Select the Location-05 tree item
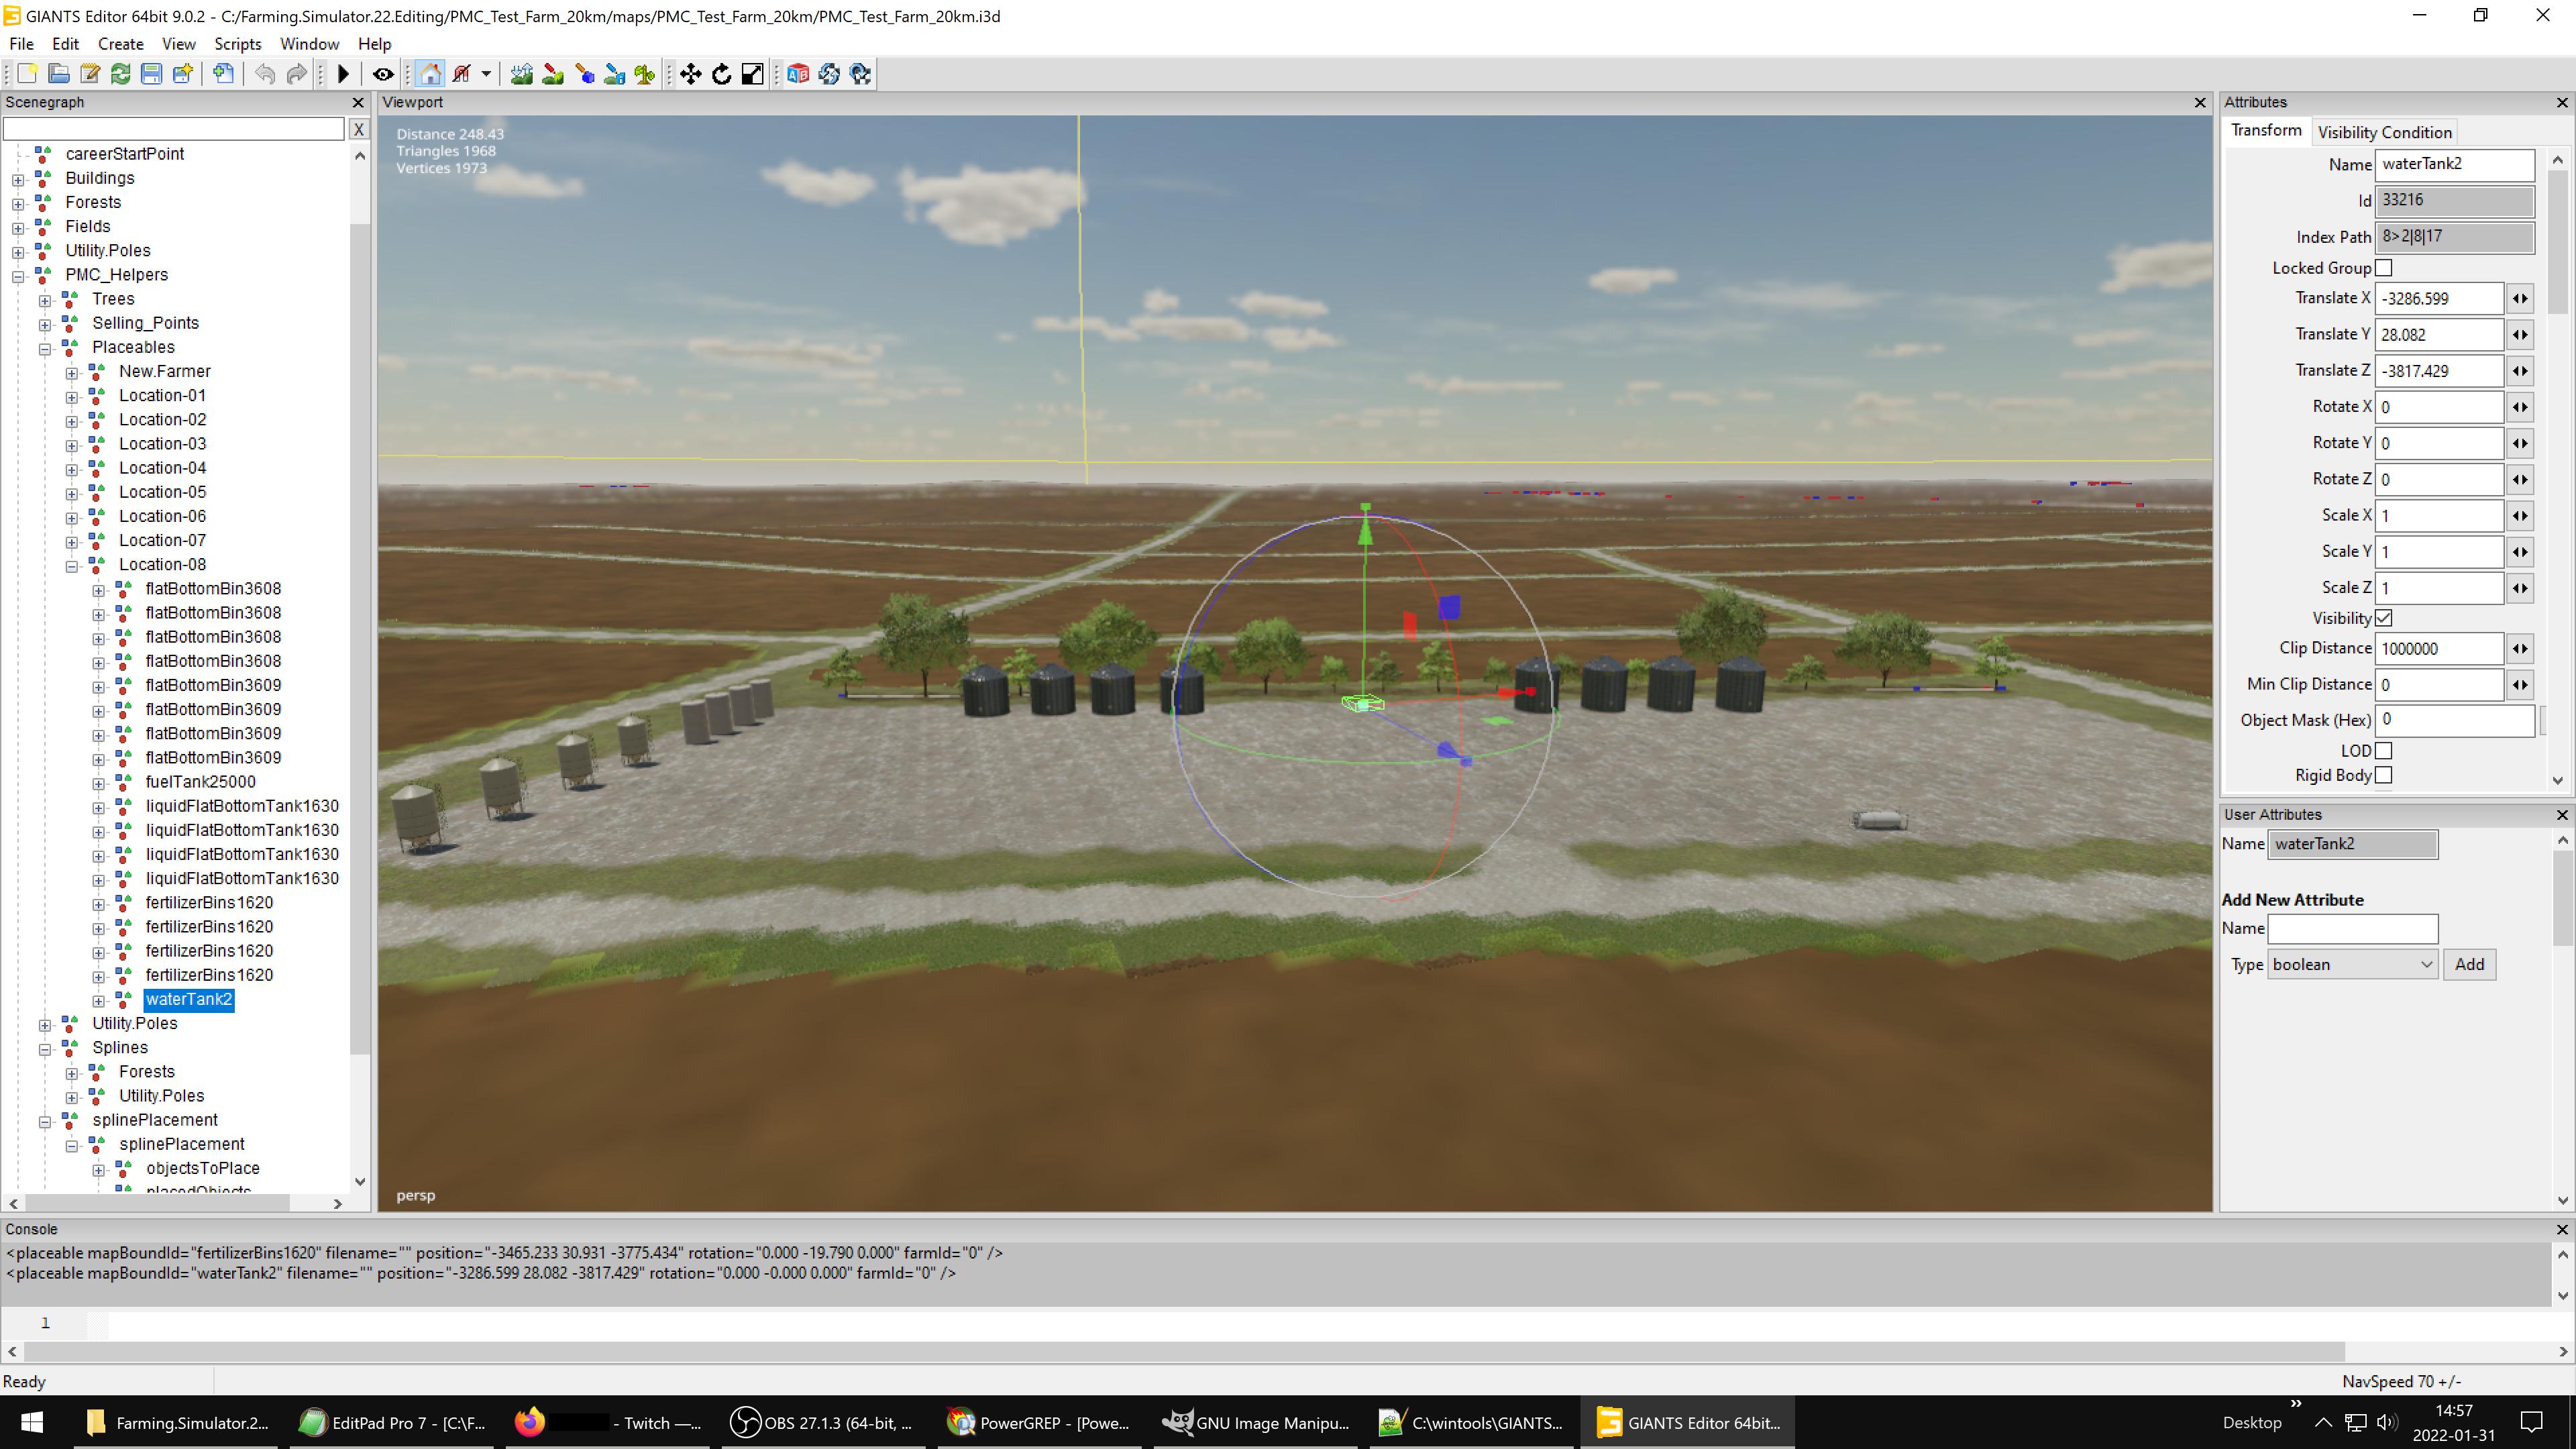The image size is (2576, 1449). point(163,493)
